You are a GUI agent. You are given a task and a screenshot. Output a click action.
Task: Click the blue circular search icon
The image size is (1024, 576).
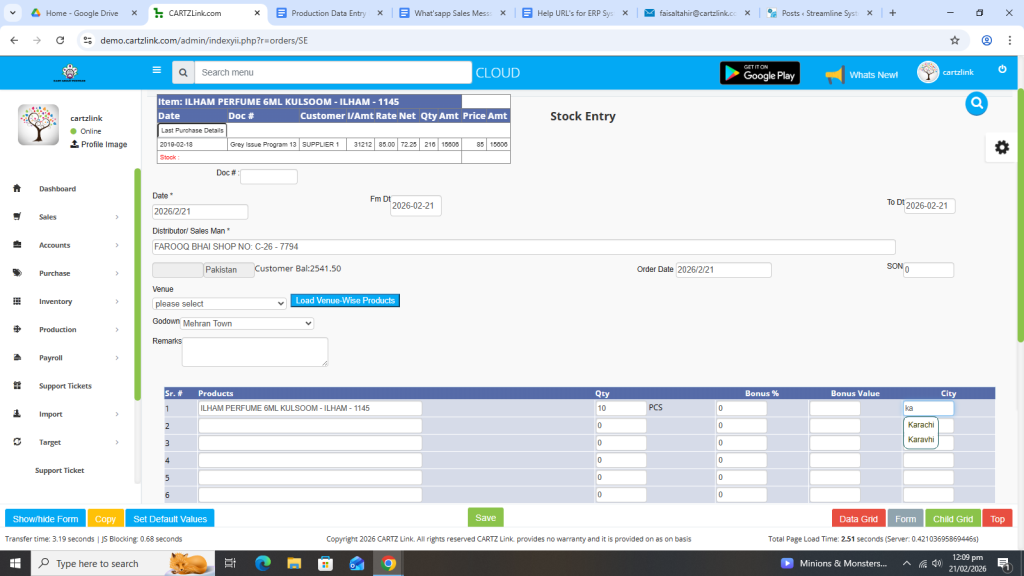pyautogui.click(x=977, y=103)
